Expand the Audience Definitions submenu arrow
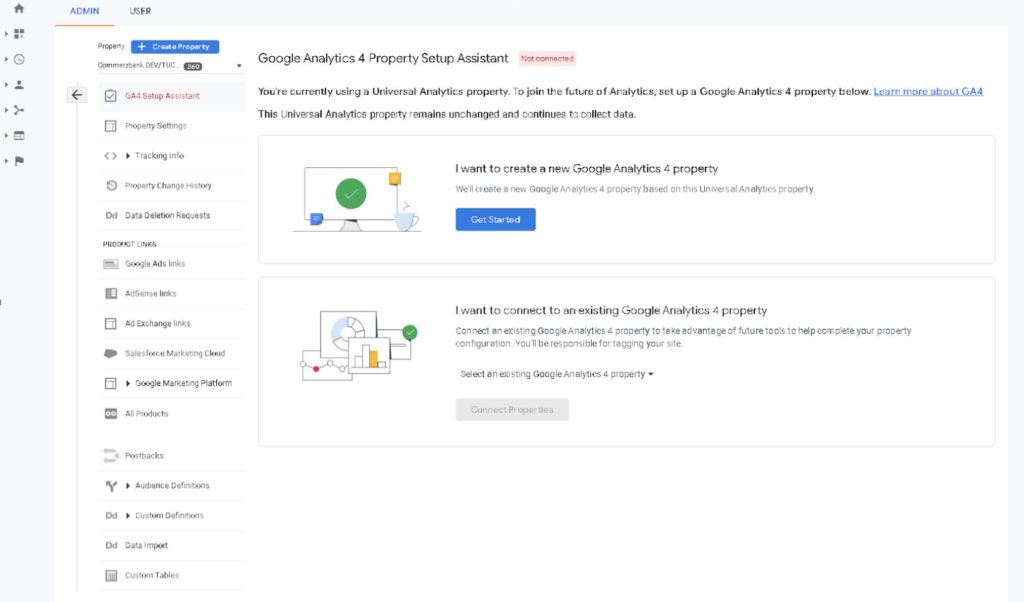This screenshot has height=602, width=1024. pos(128,486)
